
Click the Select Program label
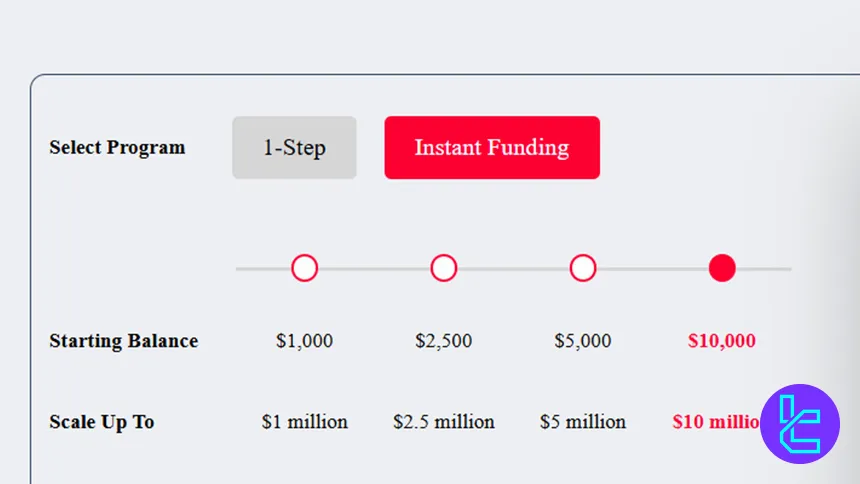[117, 148]
